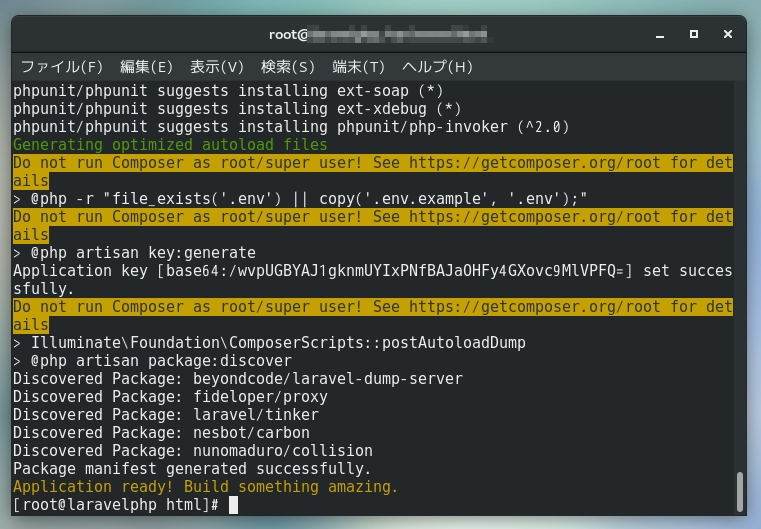Screen dimensions: 761x529
Task: Click the cursor at the root@laravelphp prompt
Action: point(233,505)
